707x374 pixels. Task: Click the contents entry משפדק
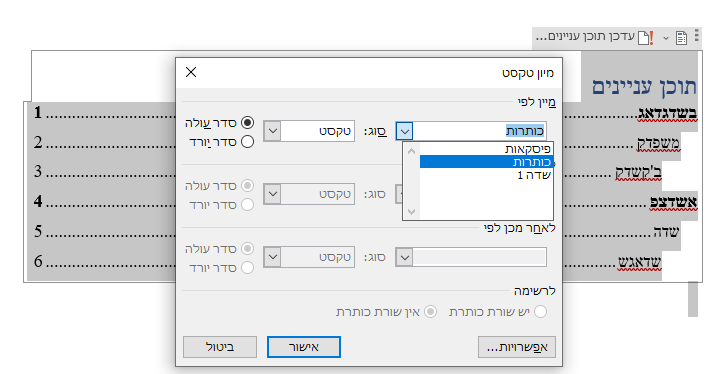tap(658, 143)
